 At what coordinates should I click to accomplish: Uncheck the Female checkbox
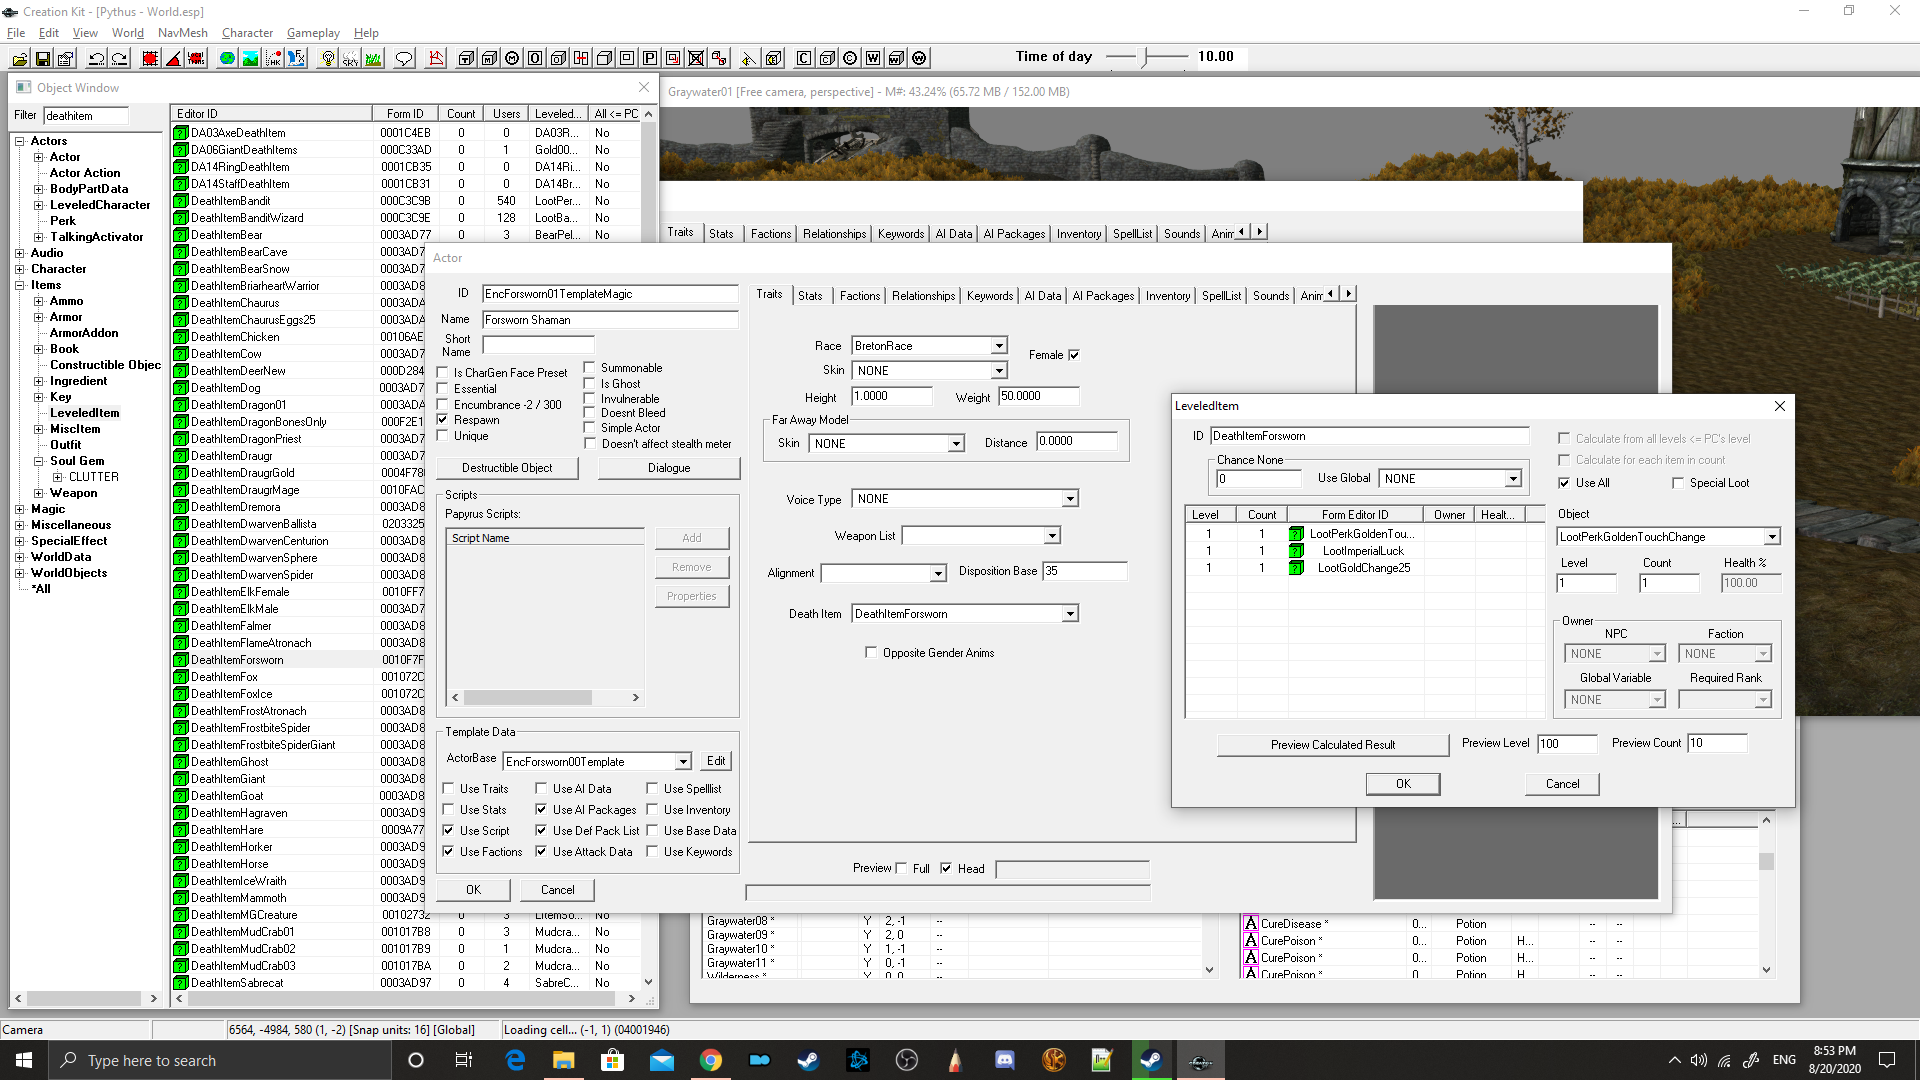click(x=1074, y=355)
